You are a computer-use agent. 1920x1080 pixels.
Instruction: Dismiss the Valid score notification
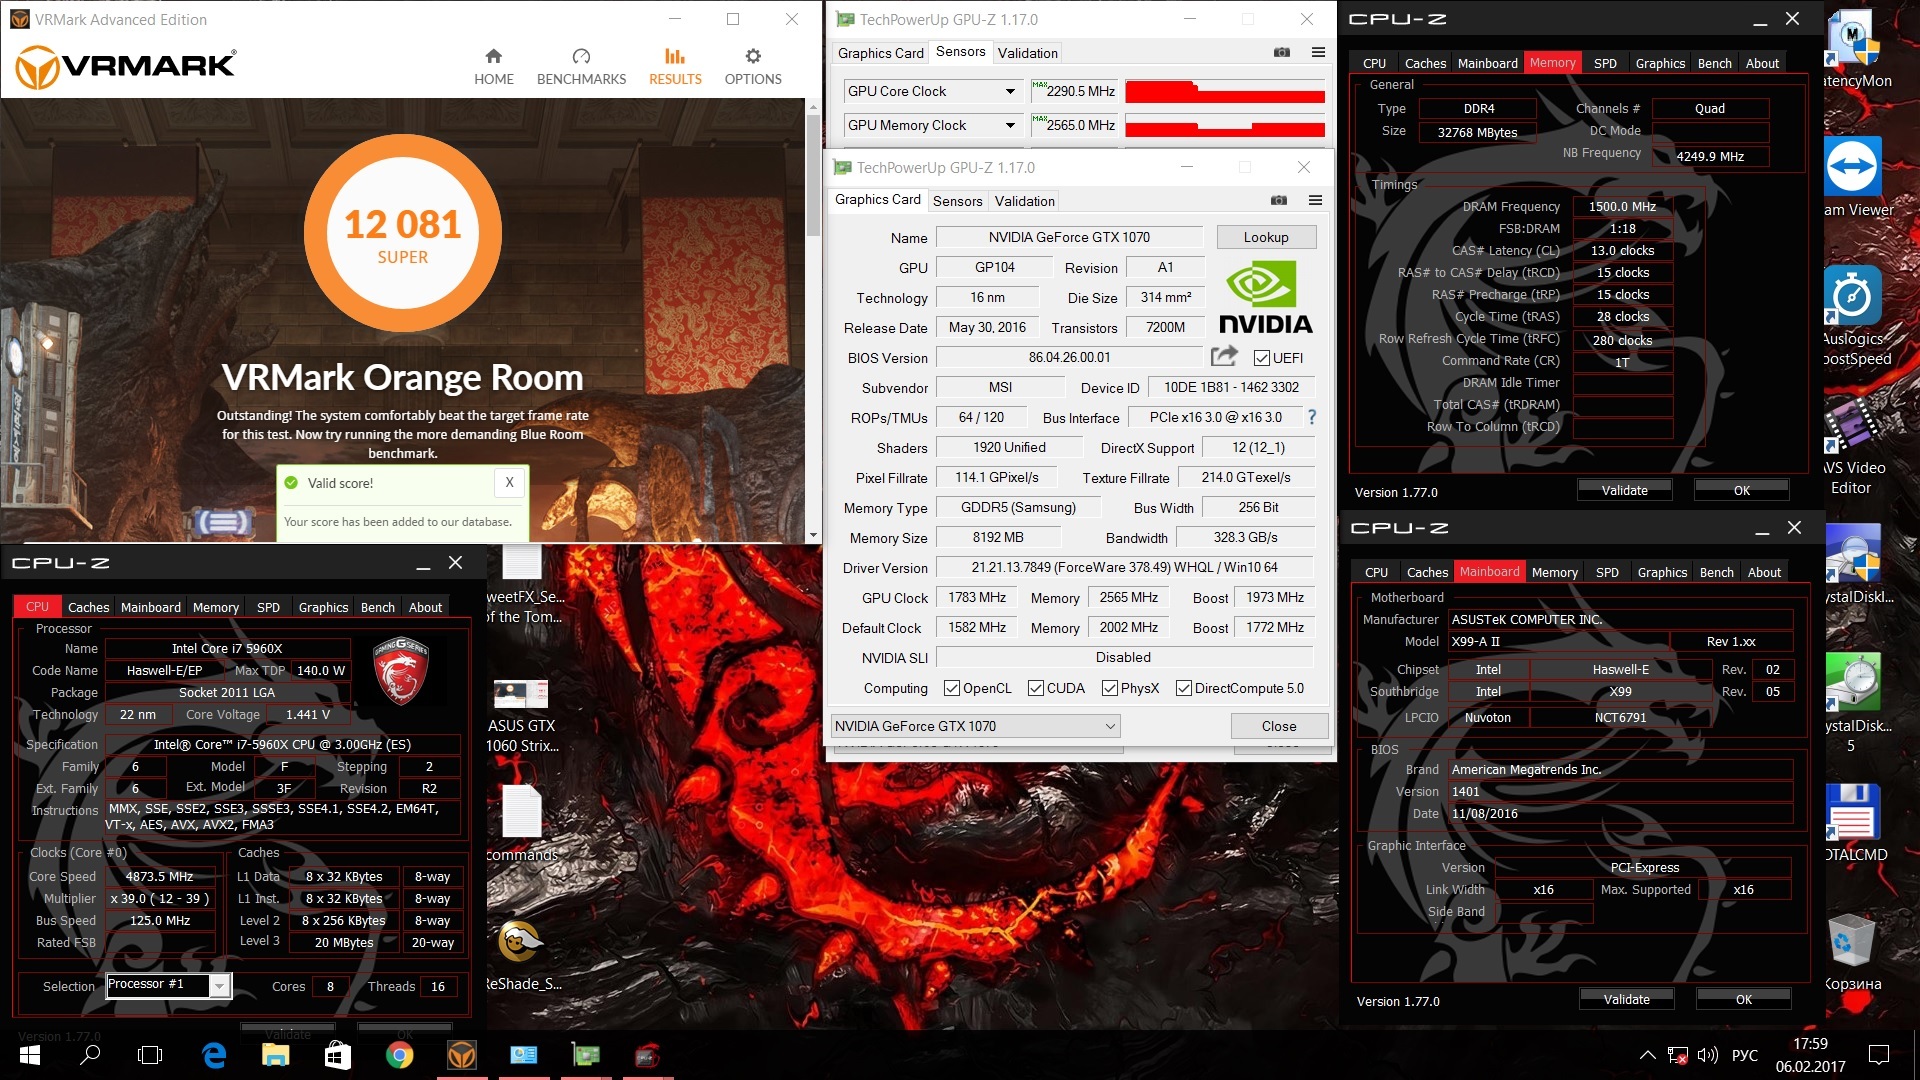pyautogui.click(x=509, y=483)
